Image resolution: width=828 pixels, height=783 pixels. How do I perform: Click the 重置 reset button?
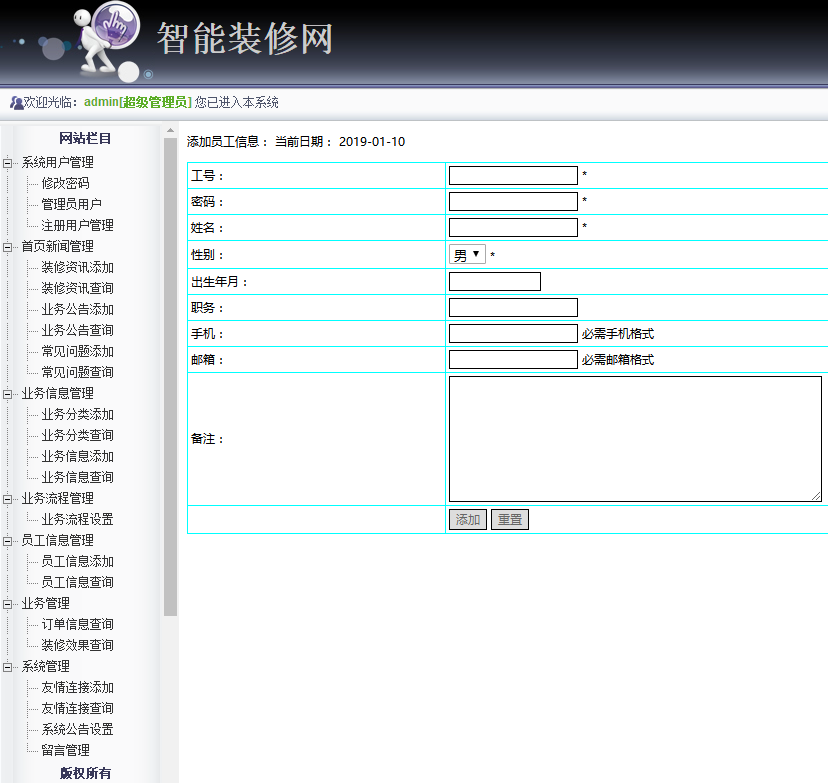tap(510, 520)
